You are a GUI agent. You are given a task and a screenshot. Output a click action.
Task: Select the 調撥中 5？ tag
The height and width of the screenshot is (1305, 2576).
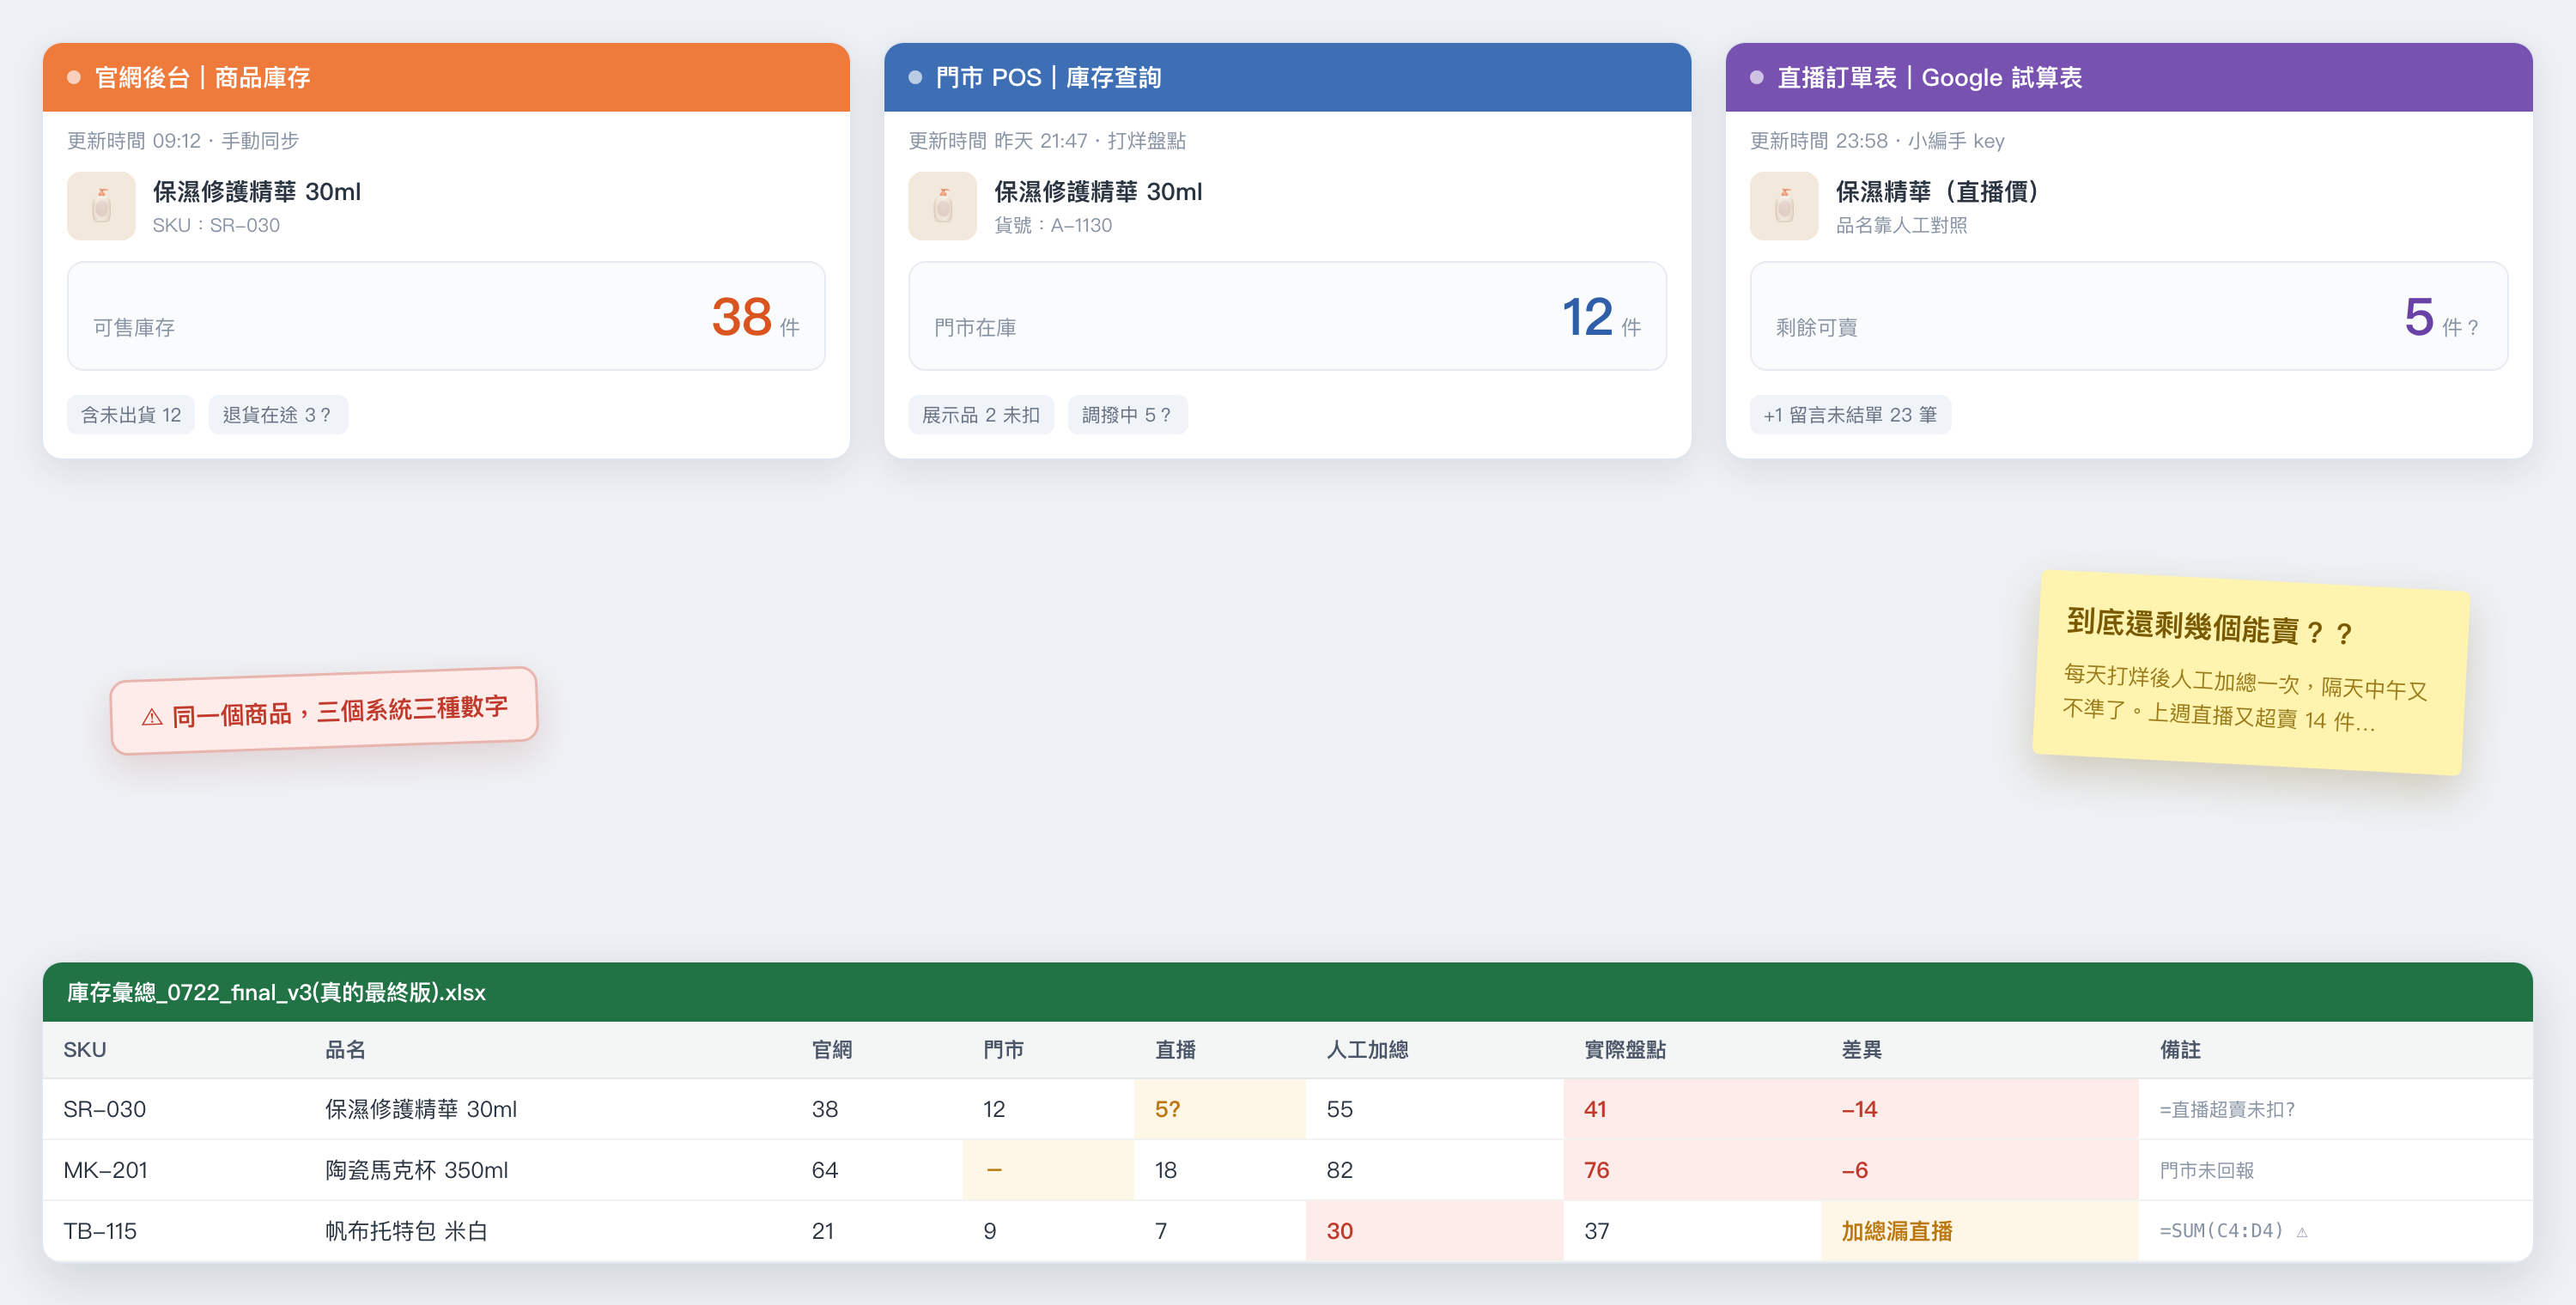(x=1128, y=415)
